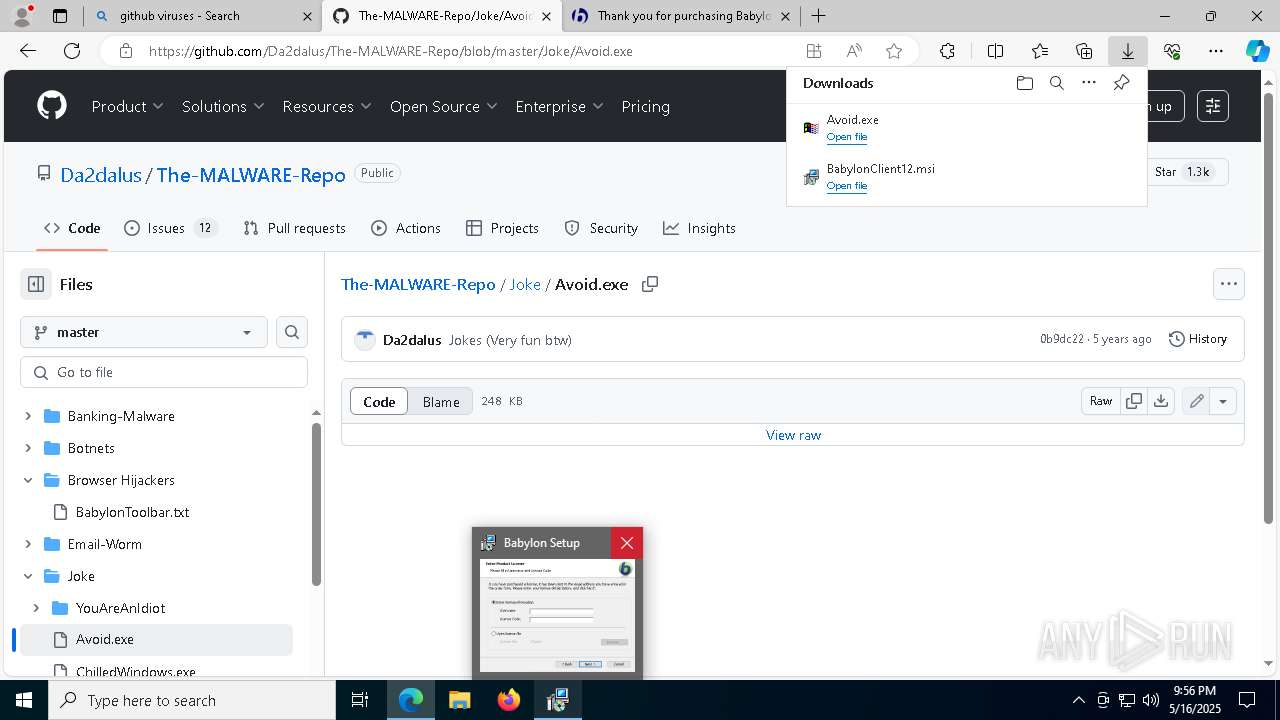The image size is (1280, 720).
Task: Open edit options dropdown arrow beside pencil
Action: [x=1223, y=401]
